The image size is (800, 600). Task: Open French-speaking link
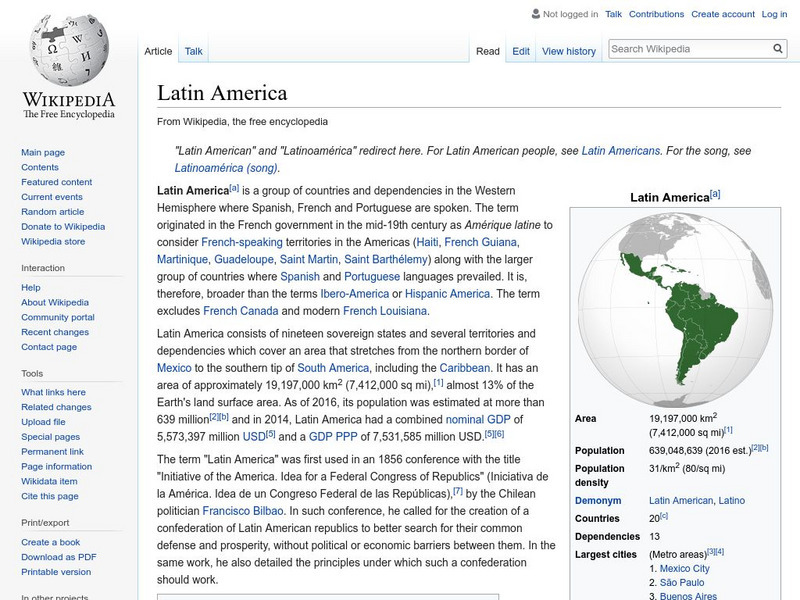[242, 242]
